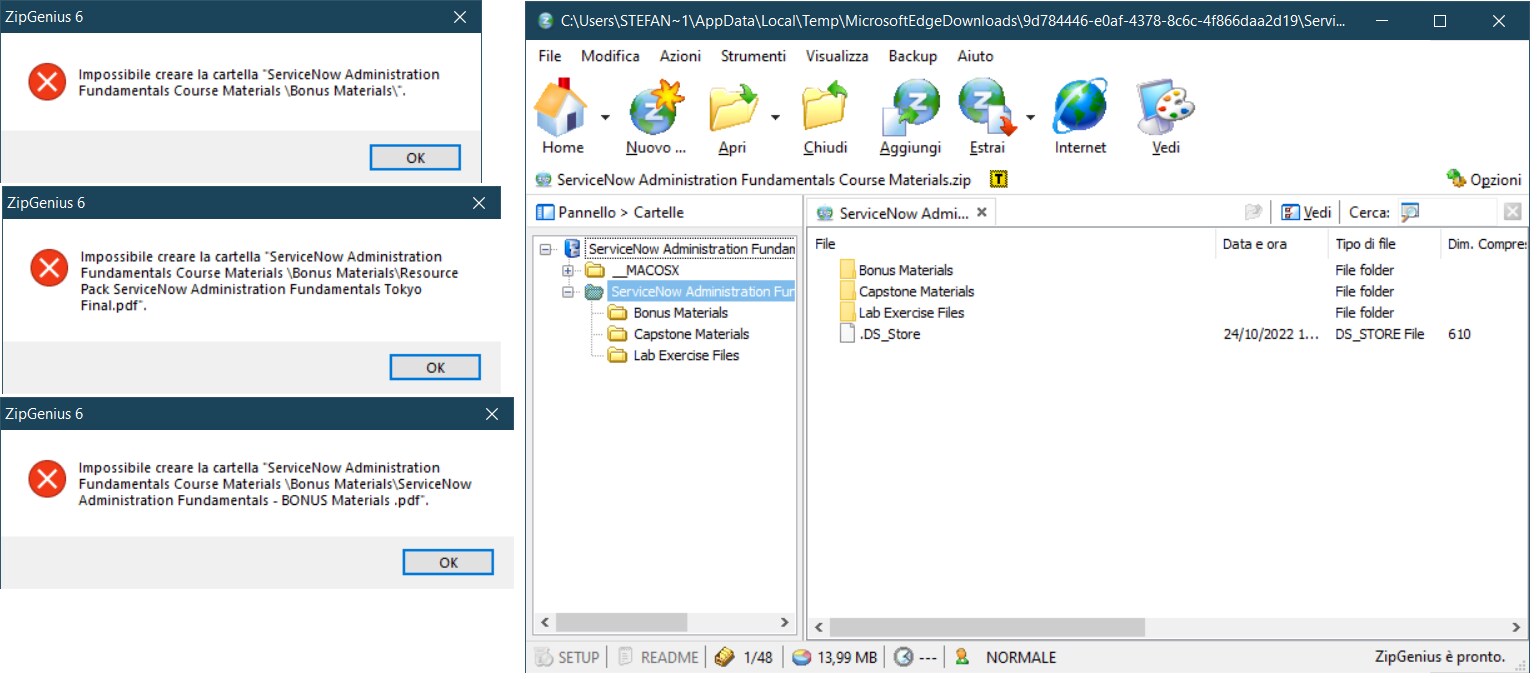The image size is (1537, 679).
Task: Open the Backup menu
Action: pyautogui.click(x=912, y=56)
